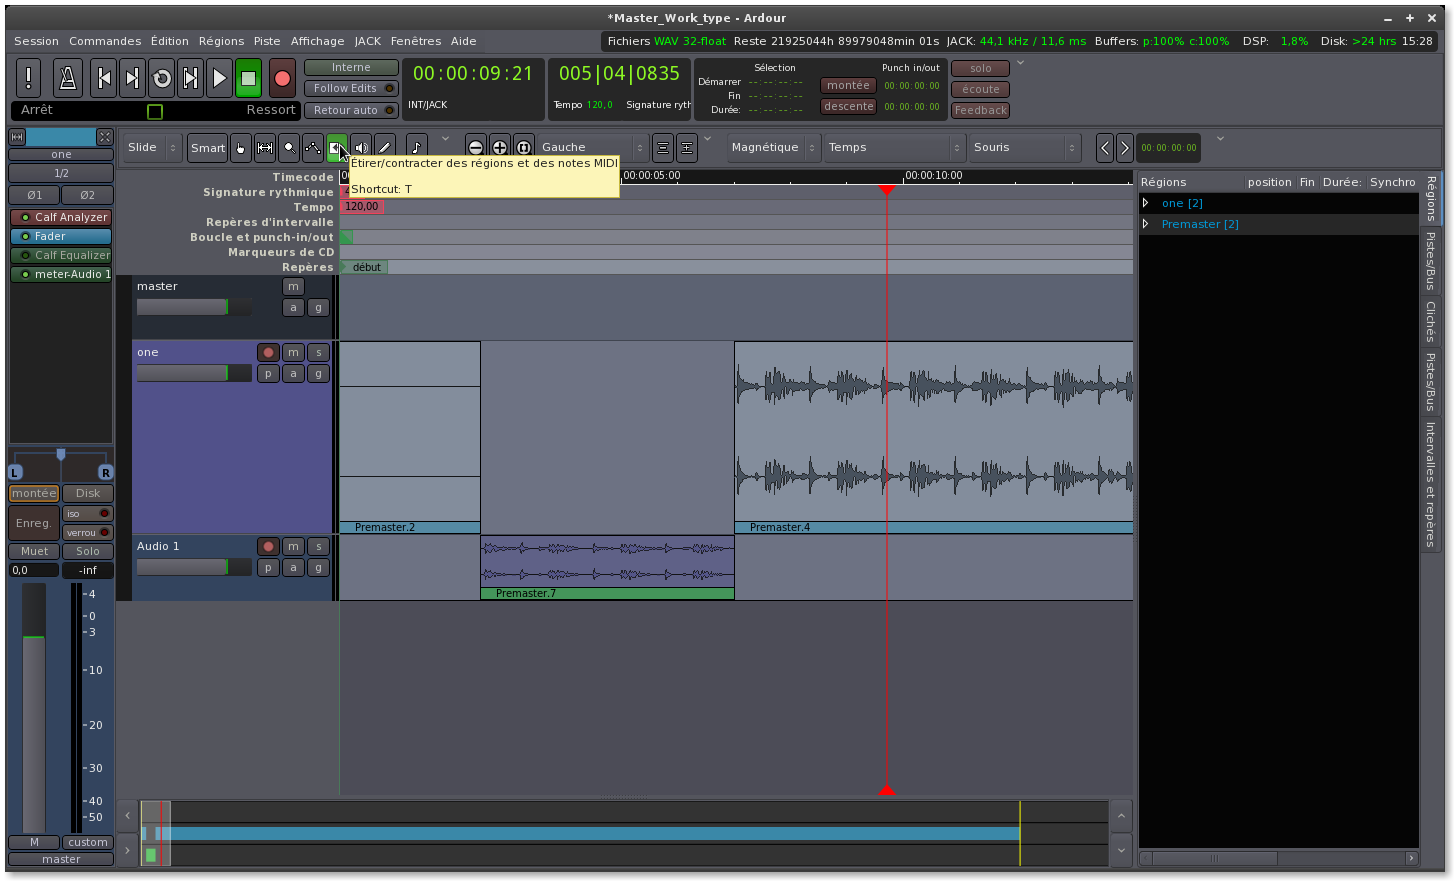The height and width of the screenshot is (881, 1454).
Task: Toggle the Follow Edits option
Action: tap(350, 89)
